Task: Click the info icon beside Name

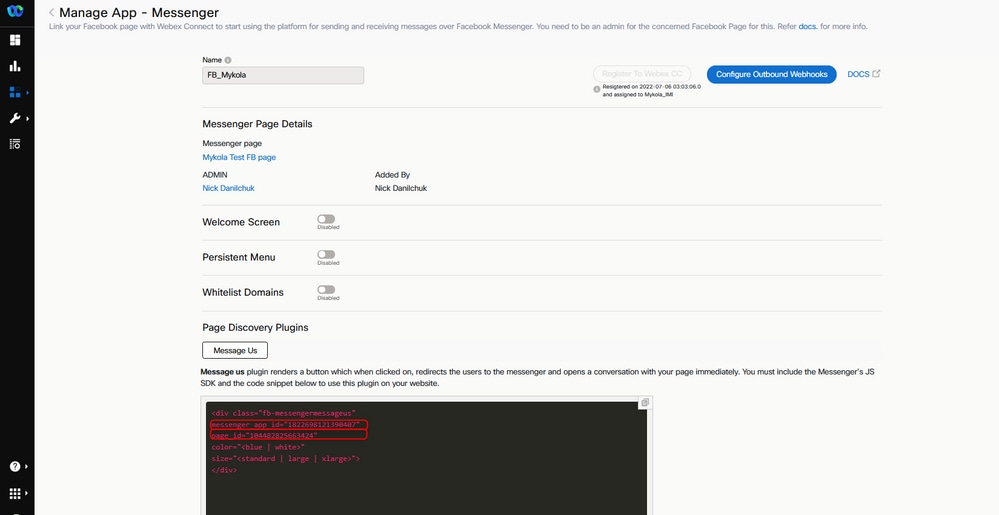Action: 228,60
